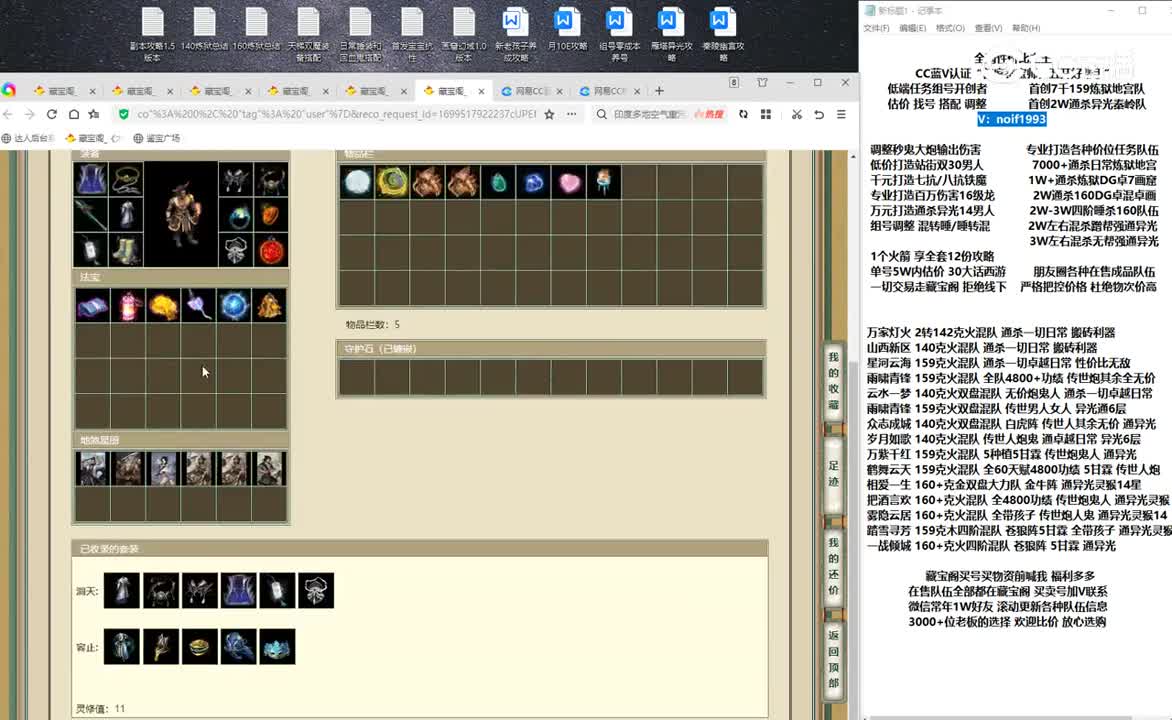1172x720 pixels.
Task: Select the red orb equipment icon
Action: 271,250
